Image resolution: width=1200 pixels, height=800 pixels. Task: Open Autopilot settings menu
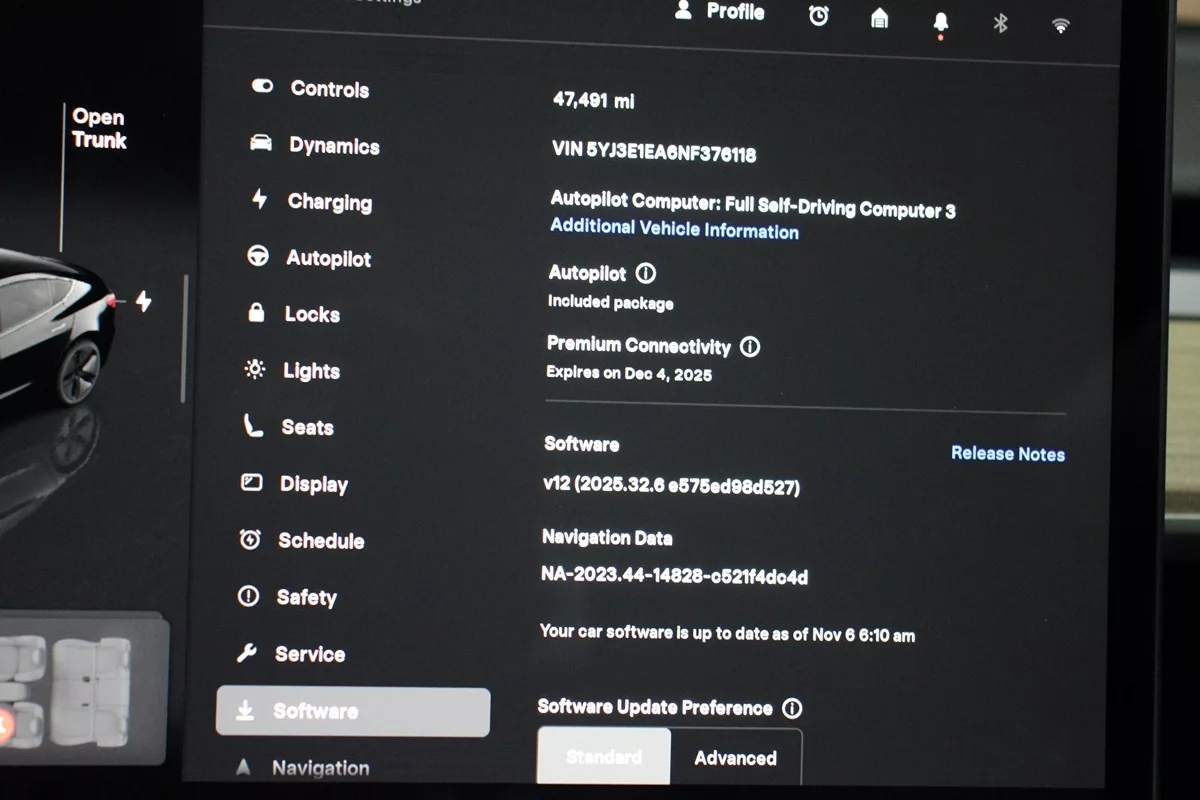tap(328, 258)
